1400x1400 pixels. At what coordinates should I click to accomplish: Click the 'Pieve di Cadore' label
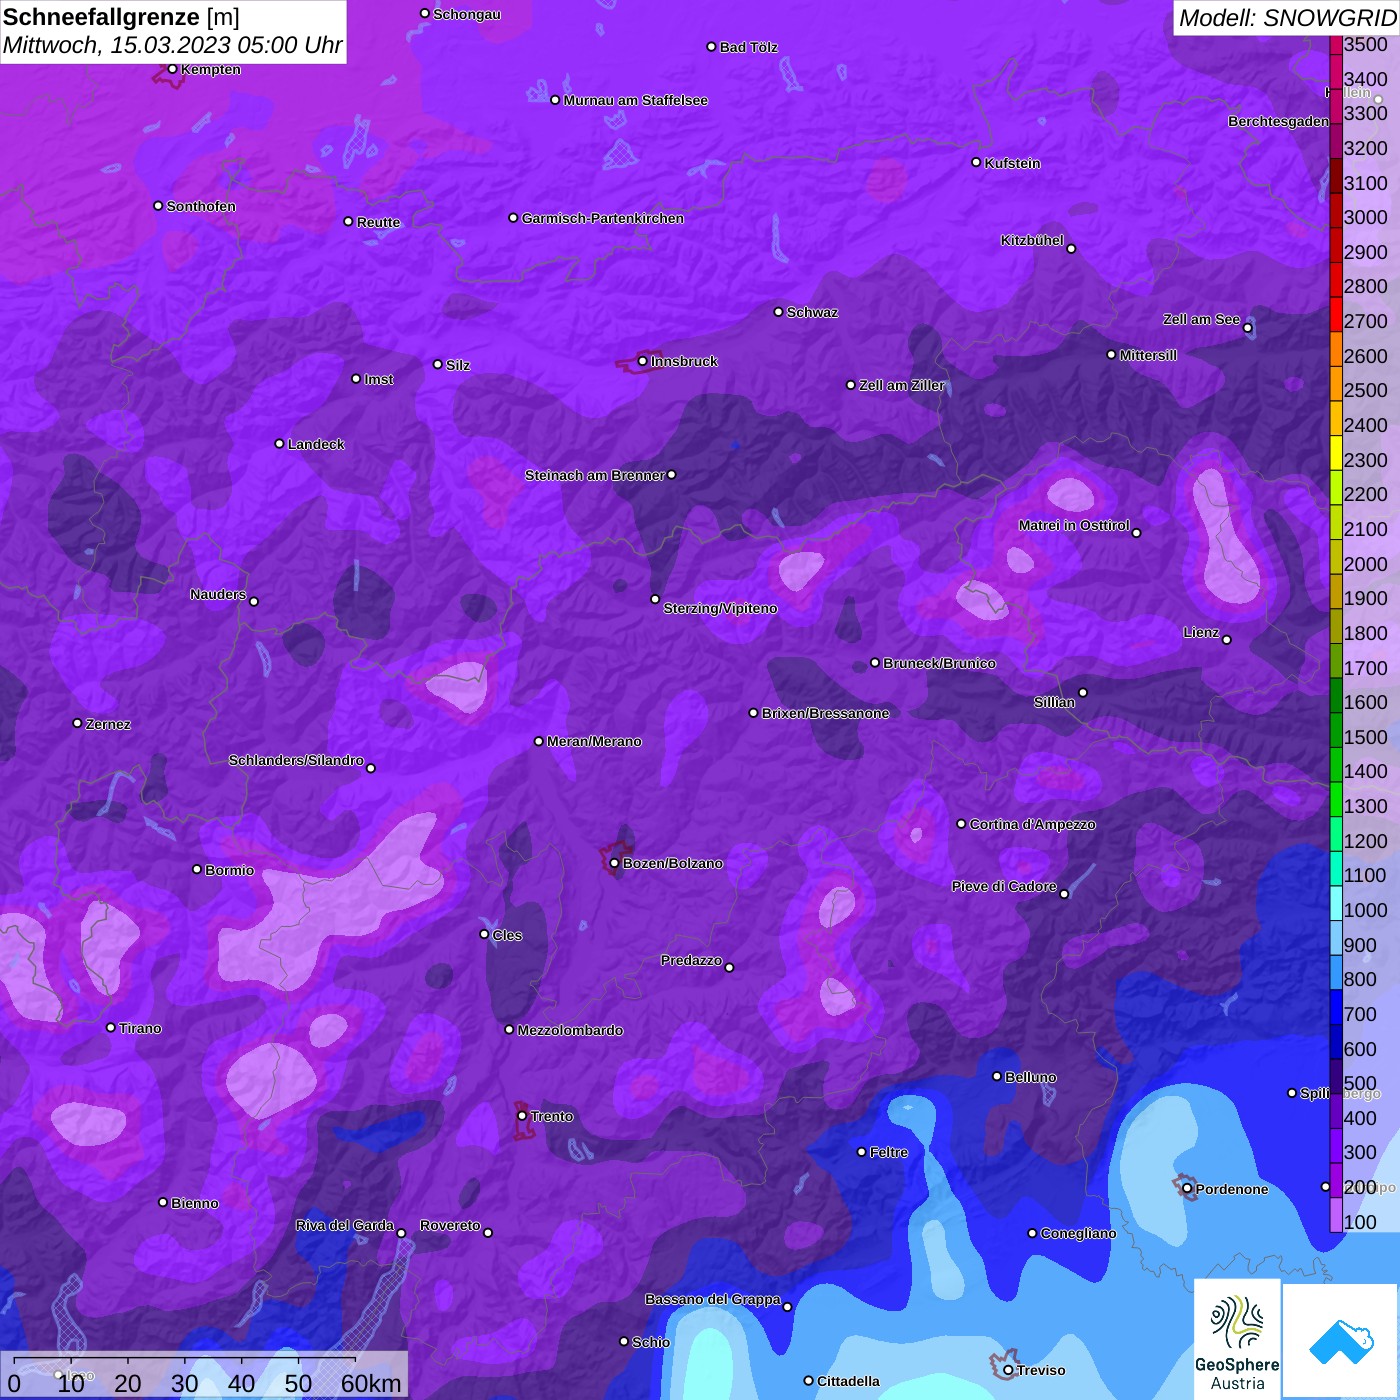pyautogui.click(x=1004, y=886)
